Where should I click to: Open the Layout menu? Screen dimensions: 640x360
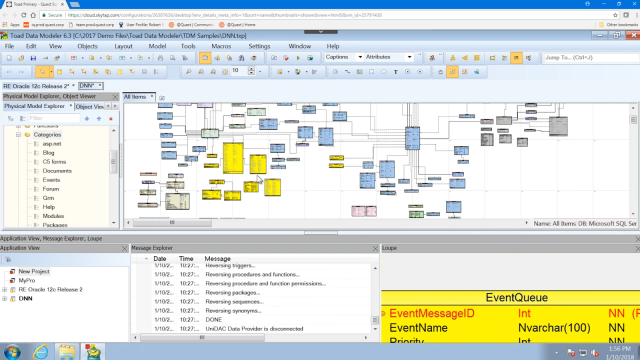coord(123,46)
